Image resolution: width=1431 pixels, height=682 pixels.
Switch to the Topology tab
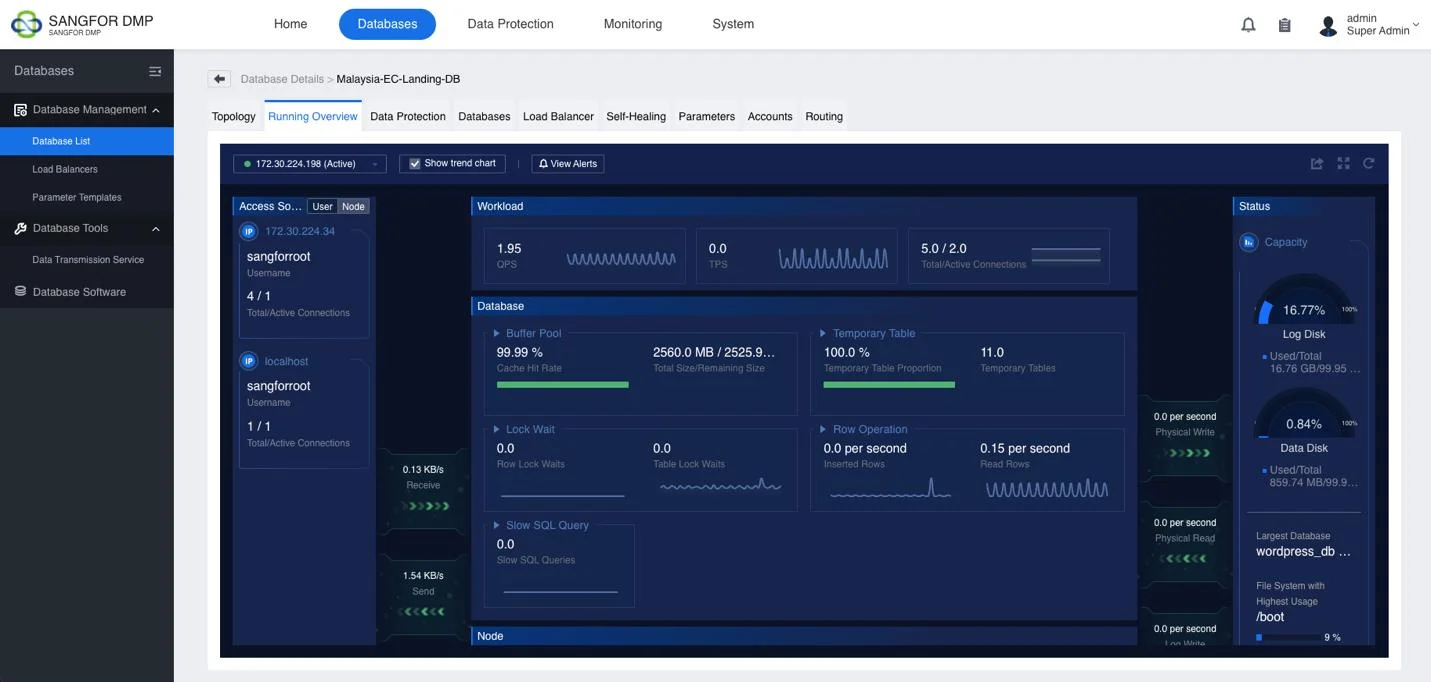point(234,117)
